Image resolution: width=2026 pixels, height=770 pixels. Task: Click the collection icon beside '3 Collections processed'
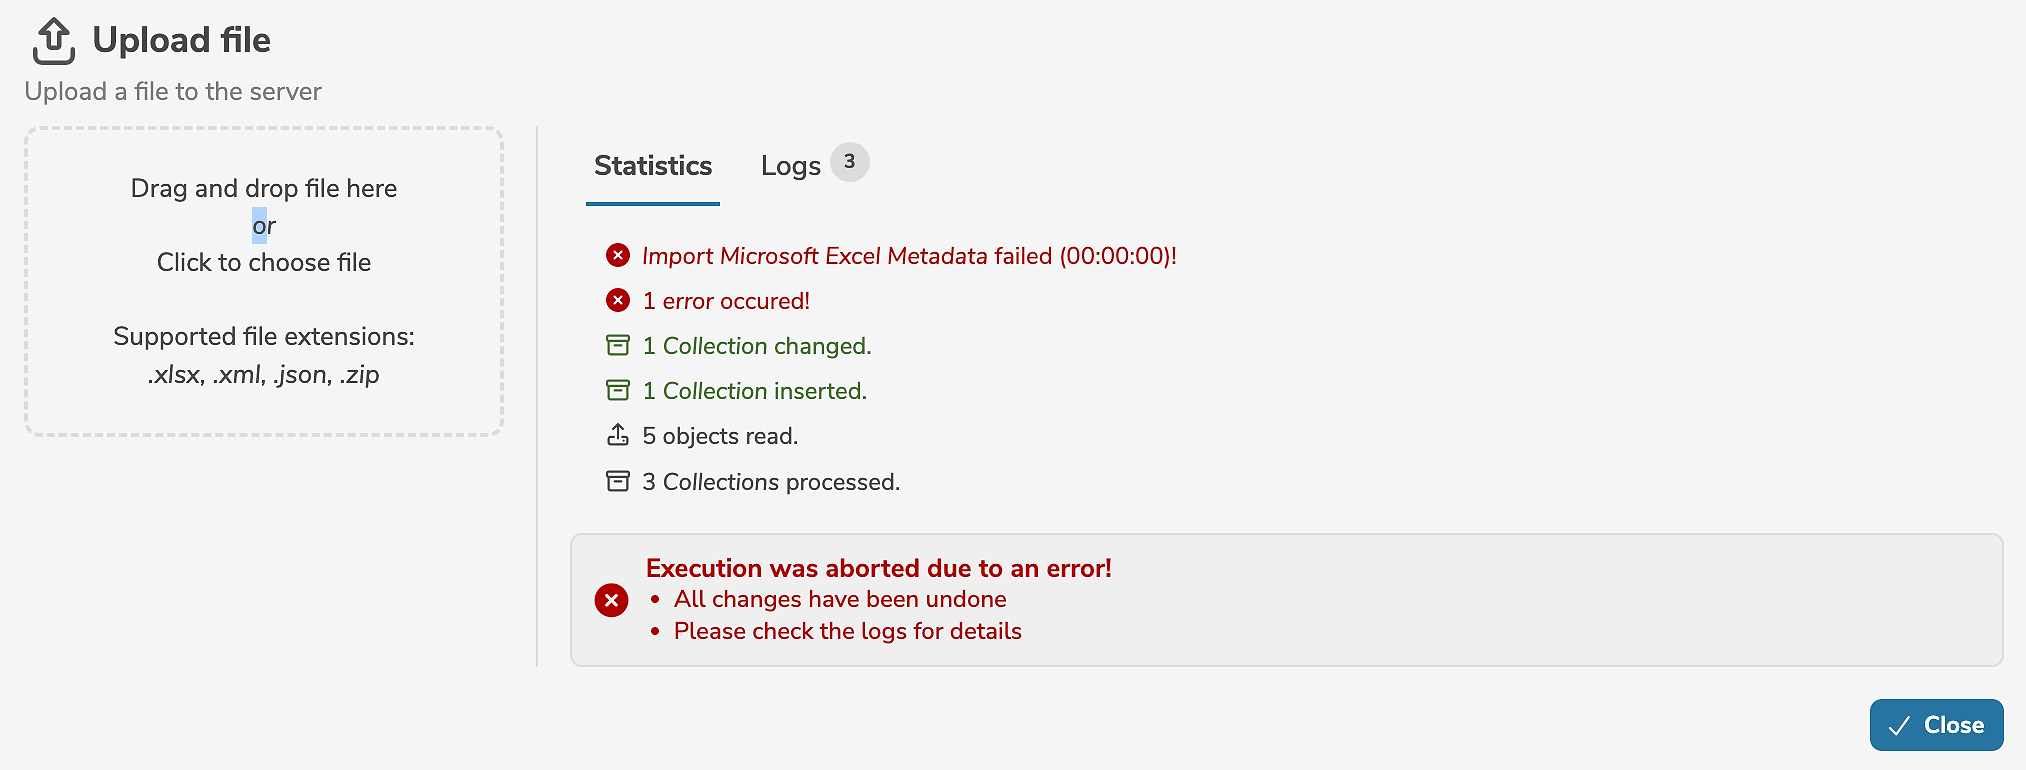pyautogui.click(x=617, y=481)
